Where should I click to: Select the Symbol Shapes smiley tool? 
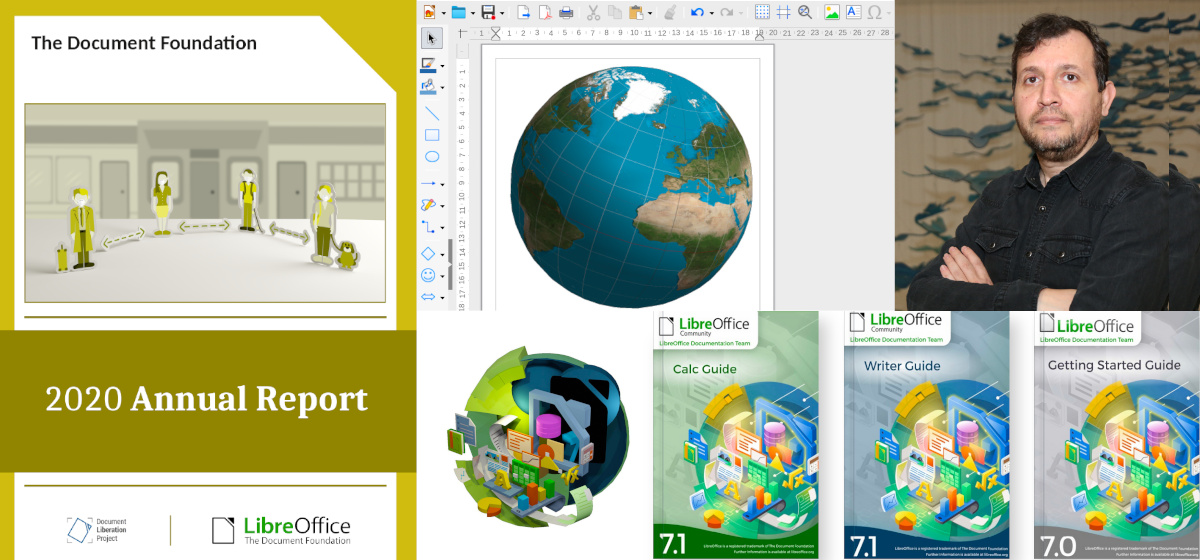[x=429, y=275]
